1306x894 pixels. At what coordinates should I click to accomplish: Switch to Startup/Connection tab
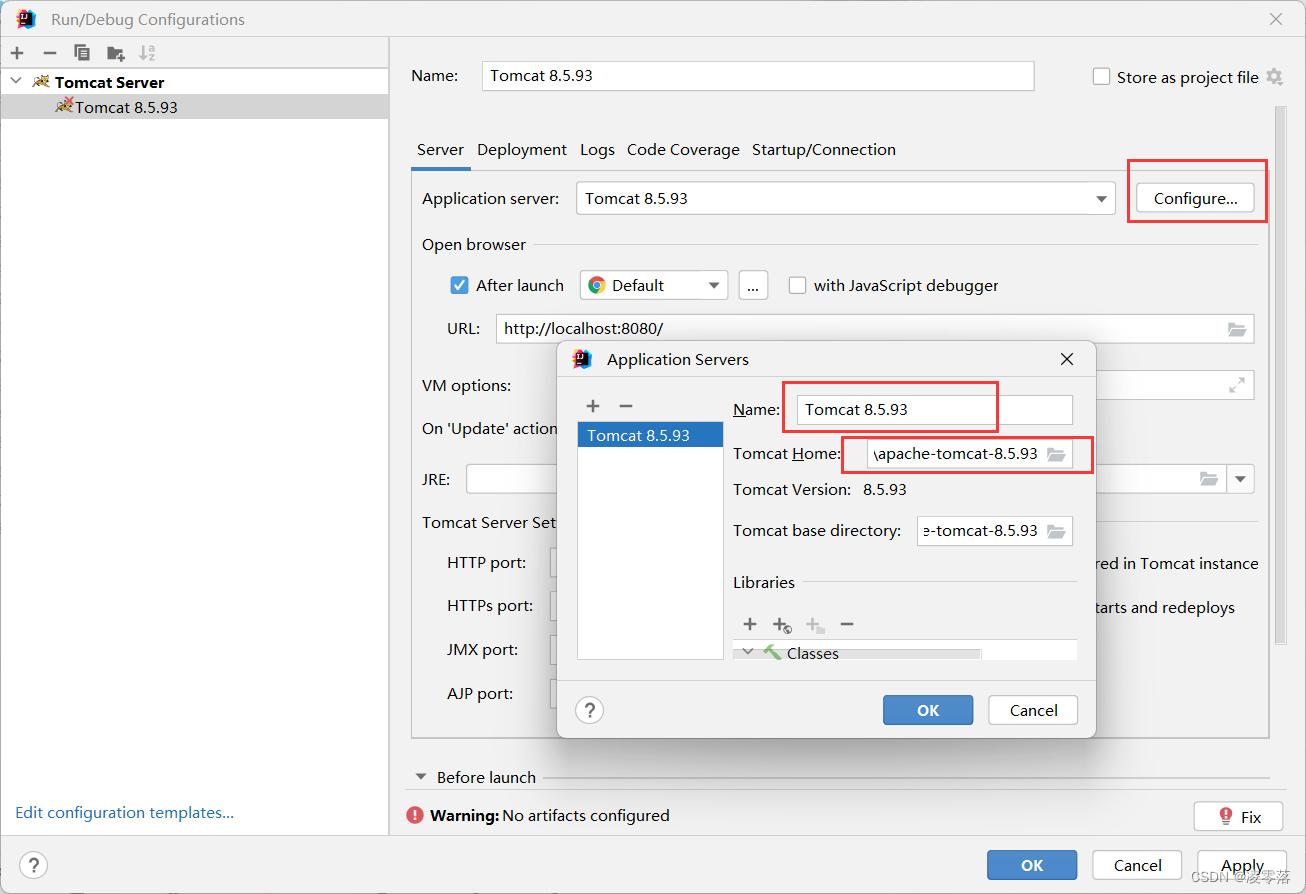click(x=824, y=150)
